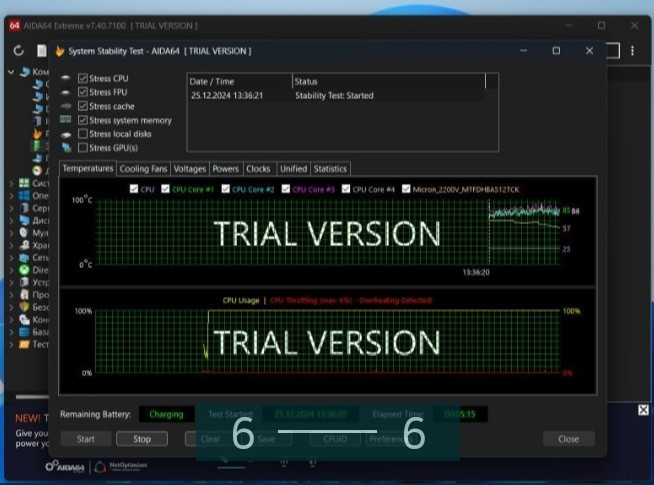Click the RAM icon beside Stress system memory
654x485 pixels.
66,120
